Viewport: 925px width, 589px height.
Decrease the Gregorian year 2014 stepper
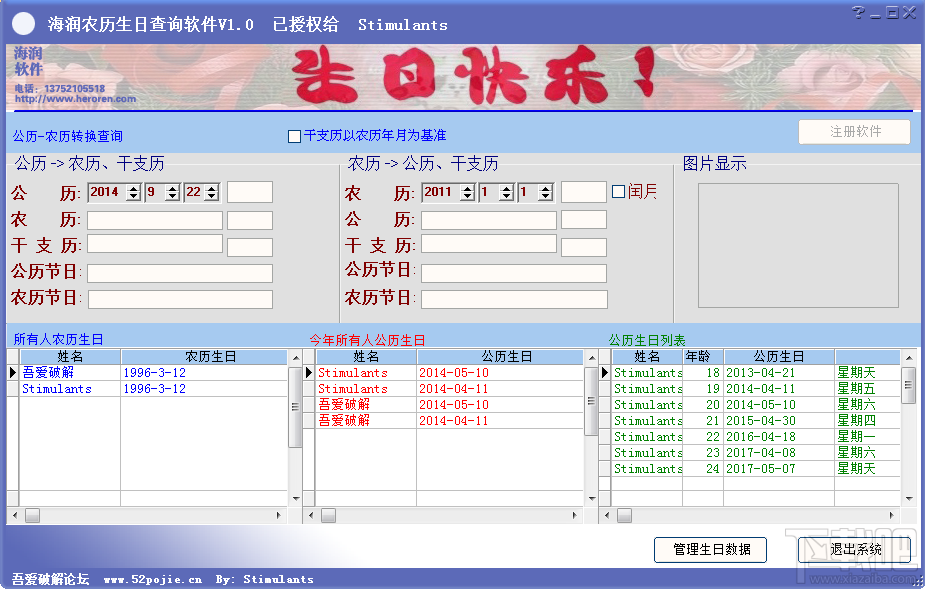coord(134,197)
